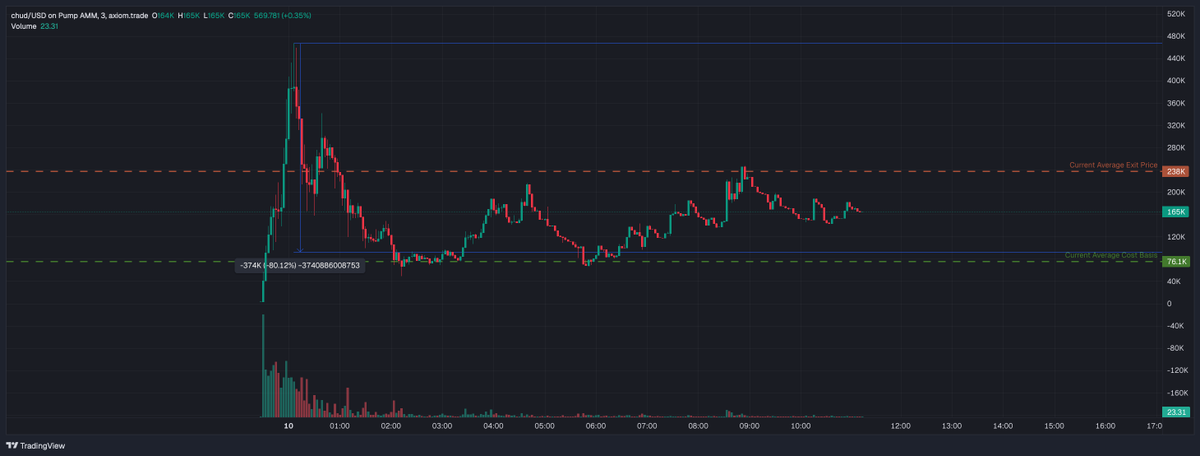The height and width of the screenshot is (456, 1200).
Task: Click the 15:00 time axis label
Action: (x=1054, y=426)
